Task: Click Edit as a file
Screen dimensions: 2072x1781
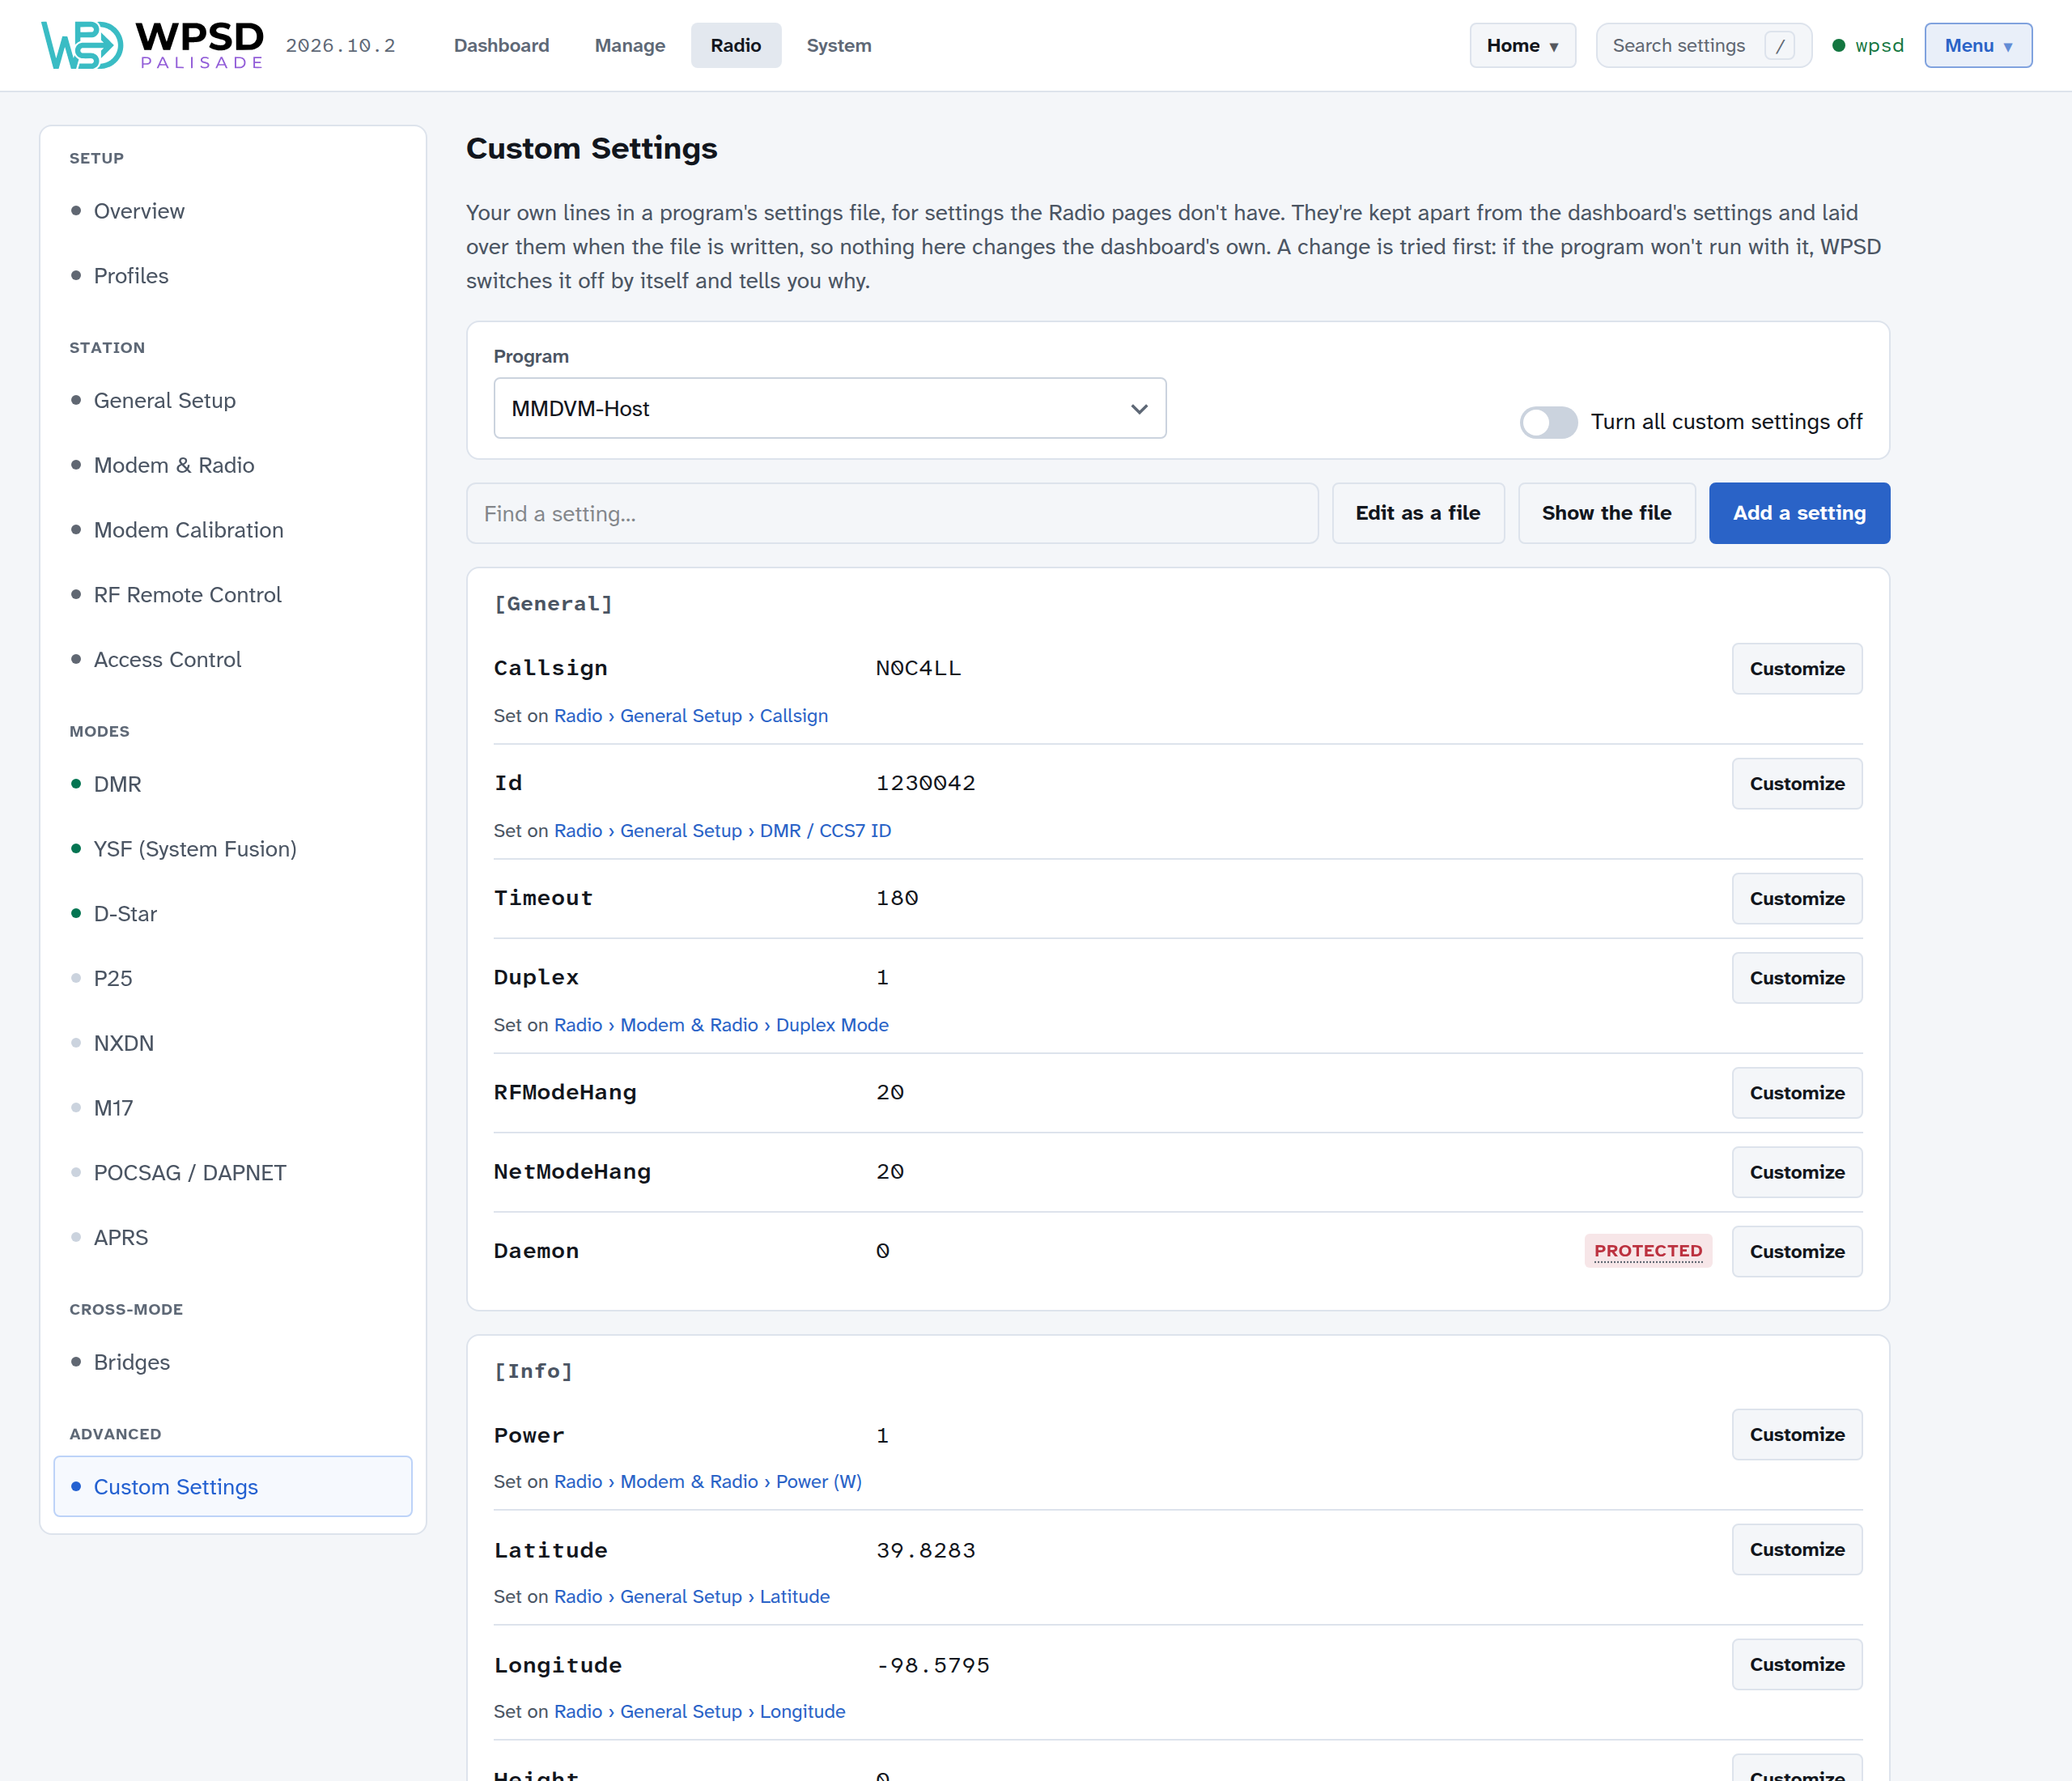Action: 1417,513
